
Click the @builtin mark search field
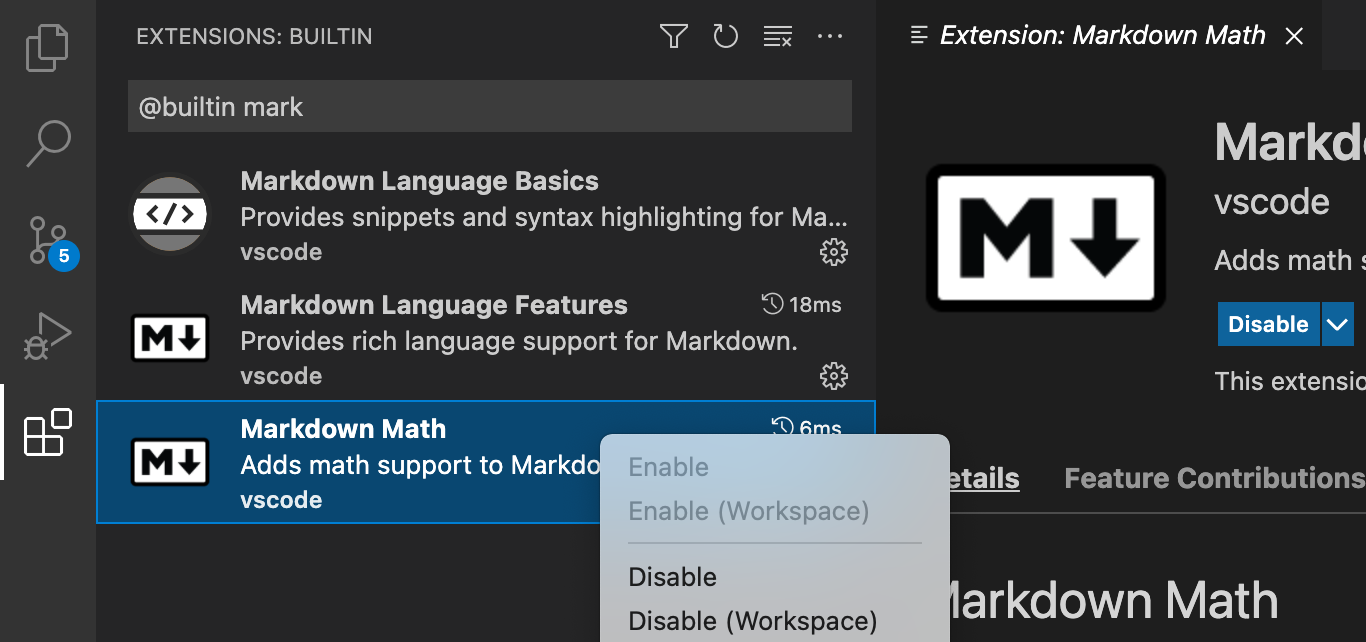pyautogui.click(x=489, y=107)
